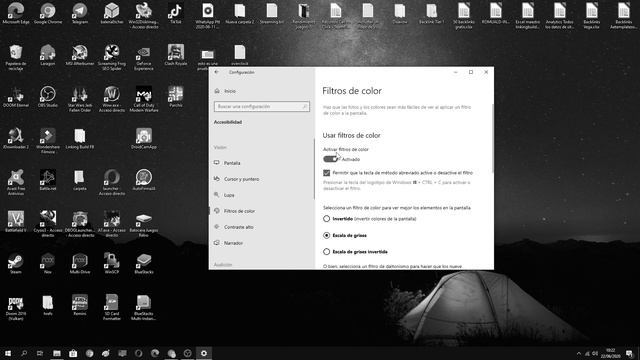This screenshot has height=360, width=640.
Task: Open Microsoft Store from taskbar
Action: (x=73, y=353)
